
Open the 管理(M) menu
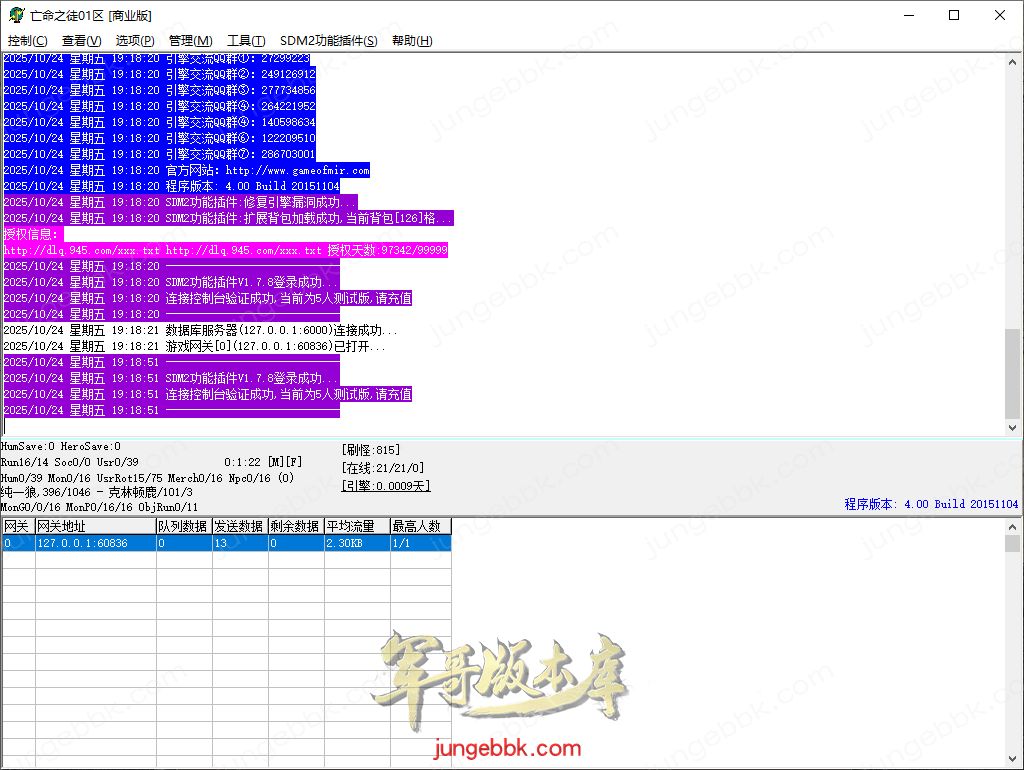tap(190, 41)
